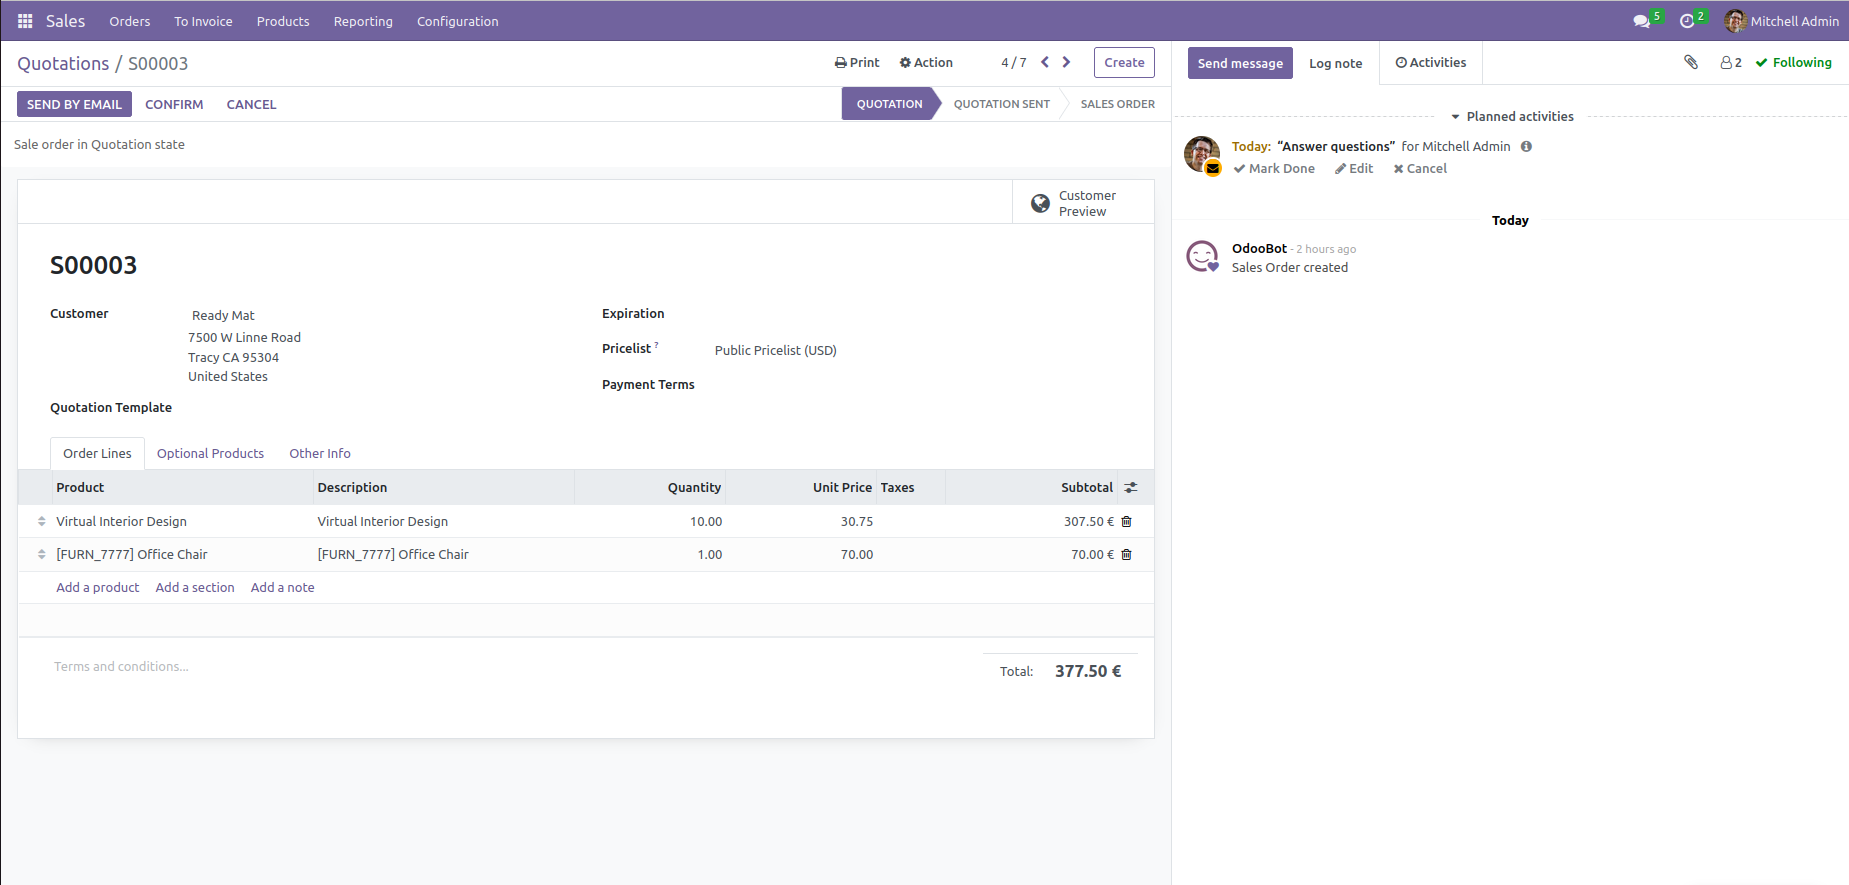Cancel the Answer questions activity

click(x=1420, y=168)
